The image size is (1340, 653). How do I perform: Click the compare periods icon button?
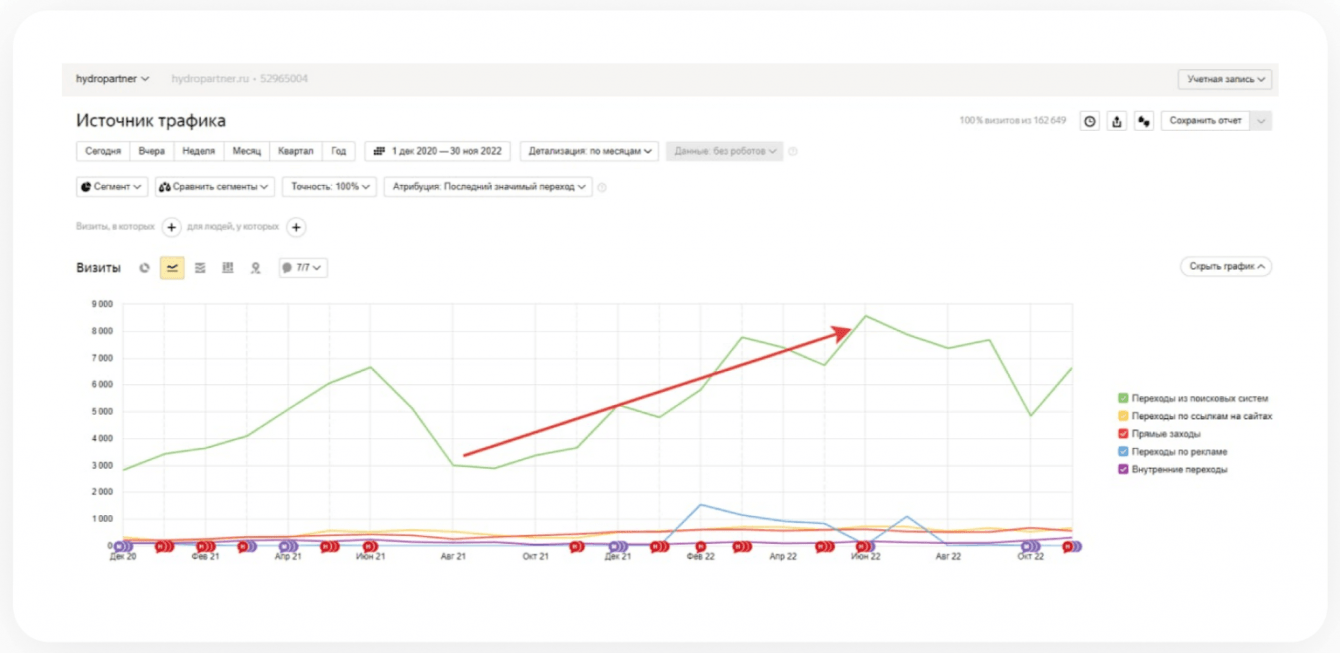1144,121
